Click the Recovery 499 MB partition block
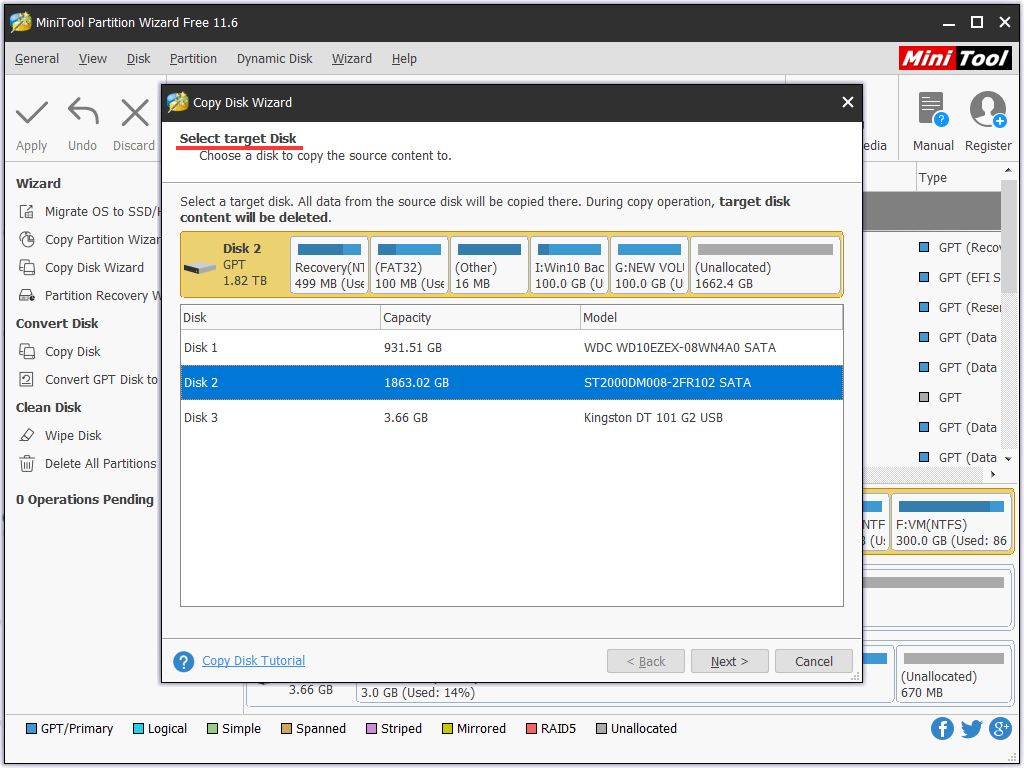This screenshot has height=768, width=1024. click(330, 265)
